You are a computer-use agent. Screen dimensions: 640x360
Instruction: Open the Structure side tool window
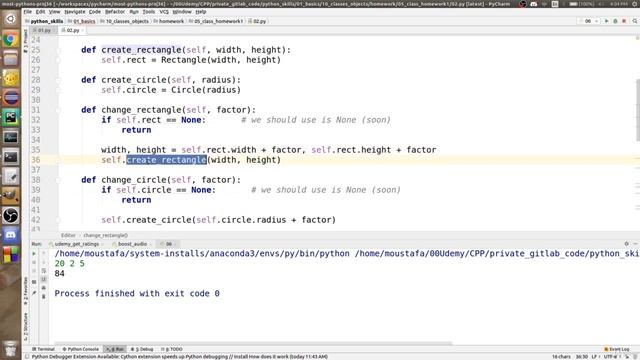click(x=26, y=327)
